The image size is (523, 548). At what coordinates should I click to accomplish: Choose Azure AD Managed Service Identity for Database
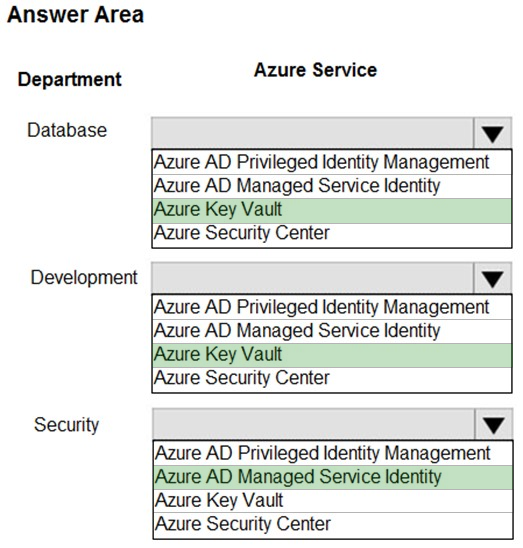coord(332,186)
